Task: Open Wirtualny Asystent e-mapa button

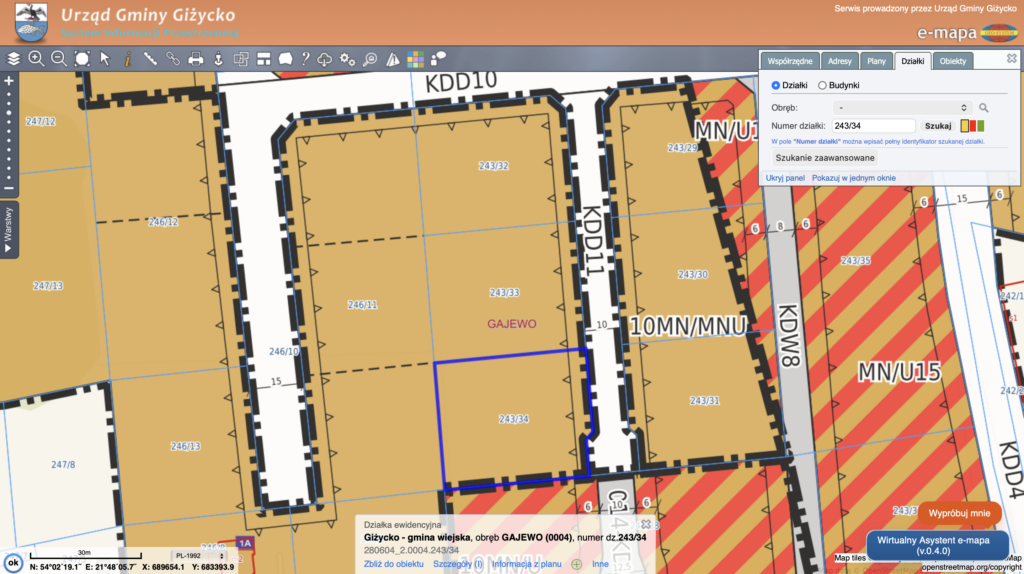Action: point(937,546)
